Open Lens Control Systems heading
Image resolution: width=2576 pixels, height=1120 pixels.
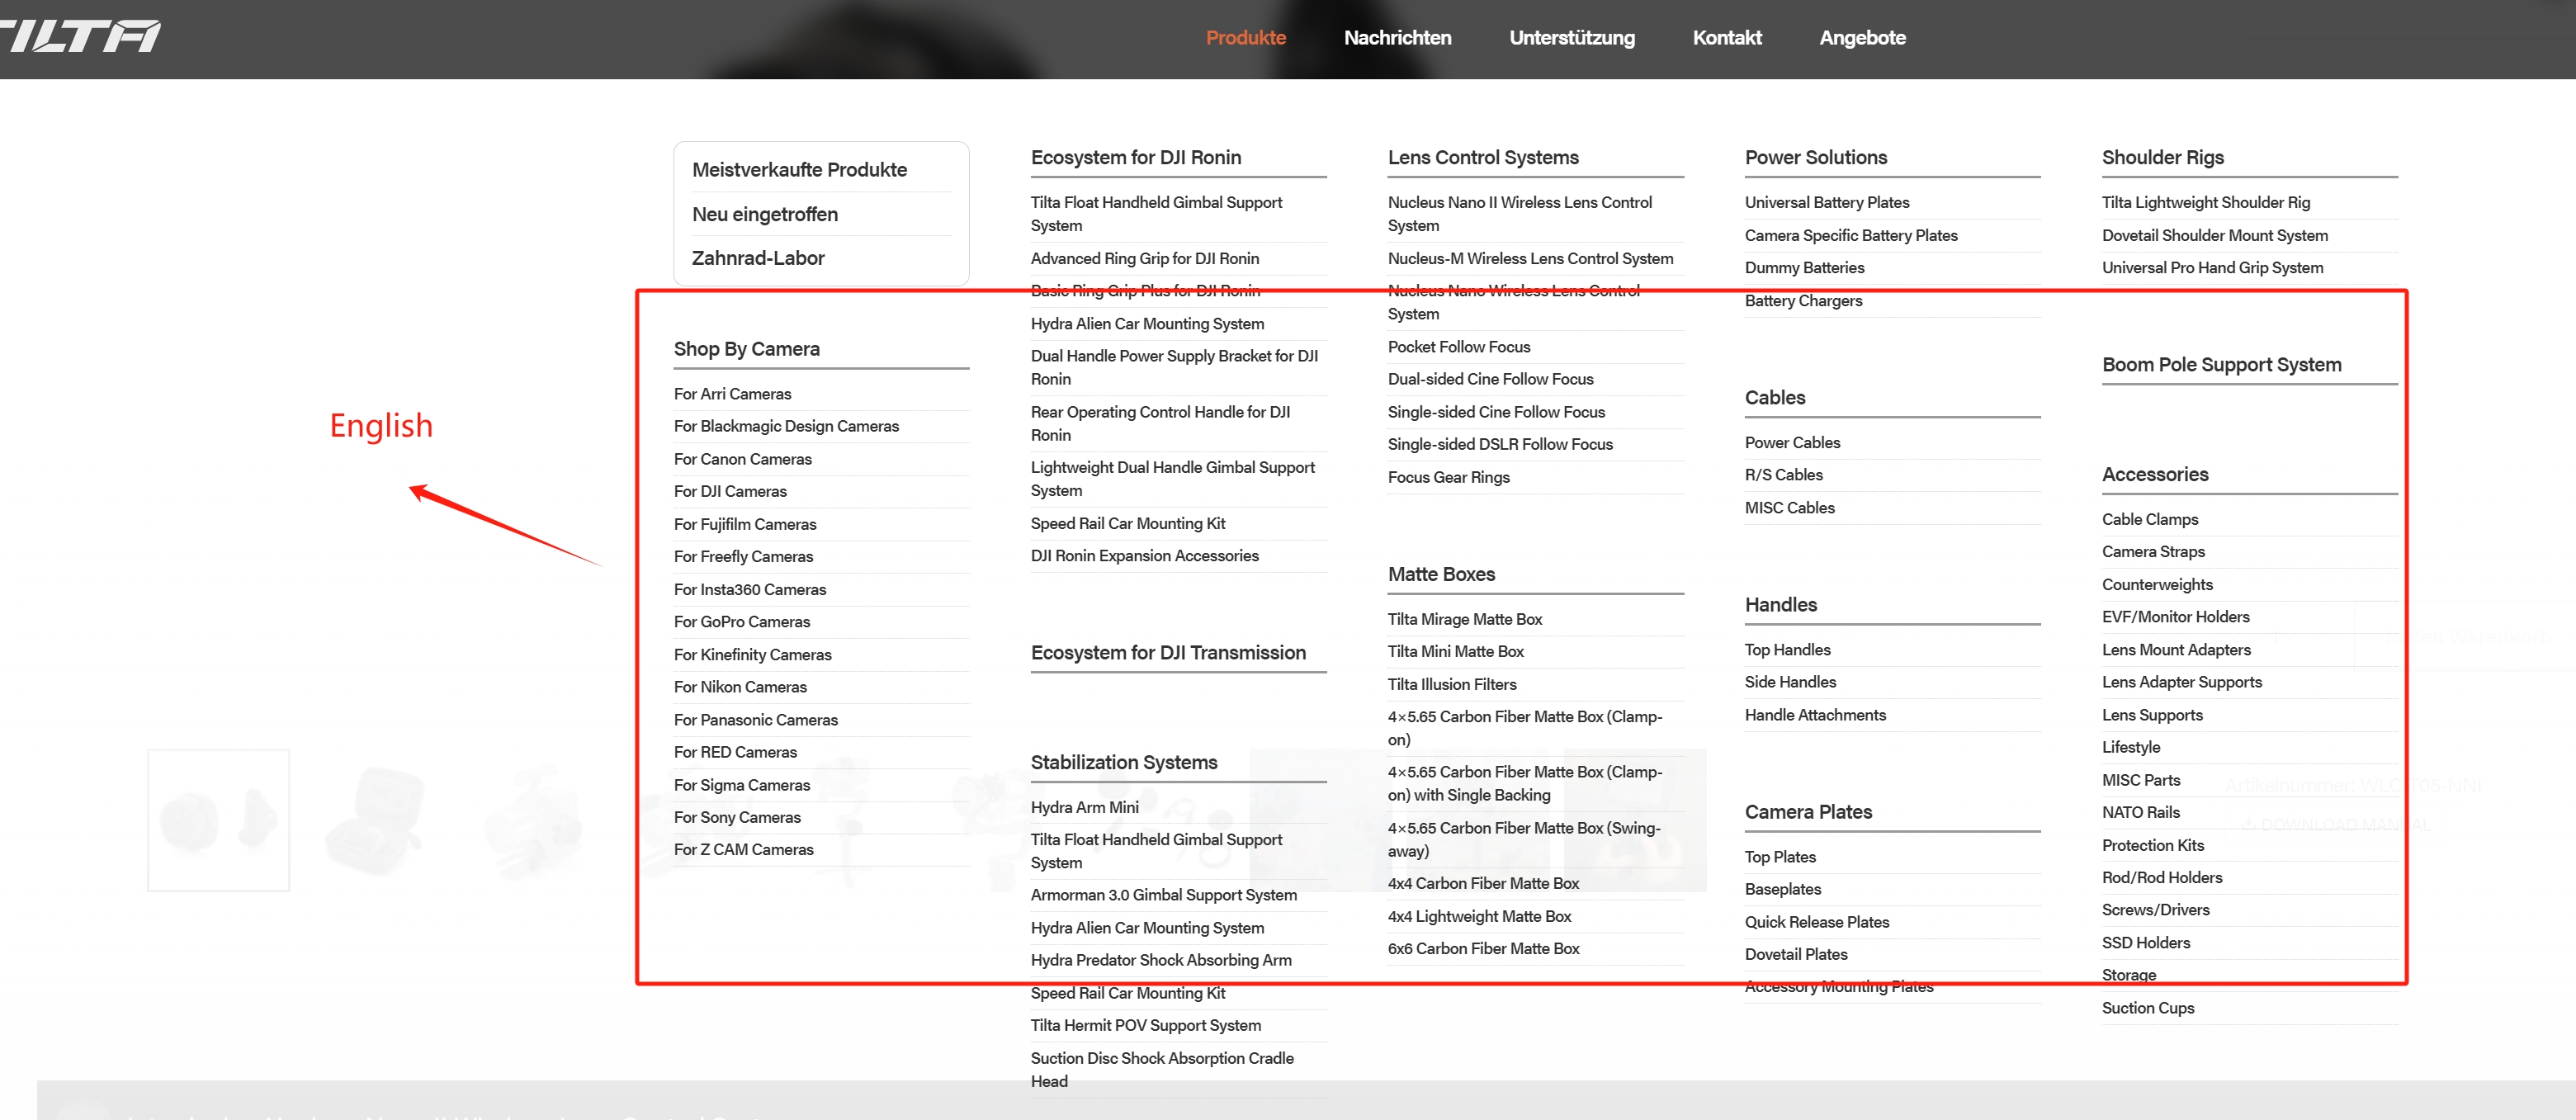[x=1482, y=157]
